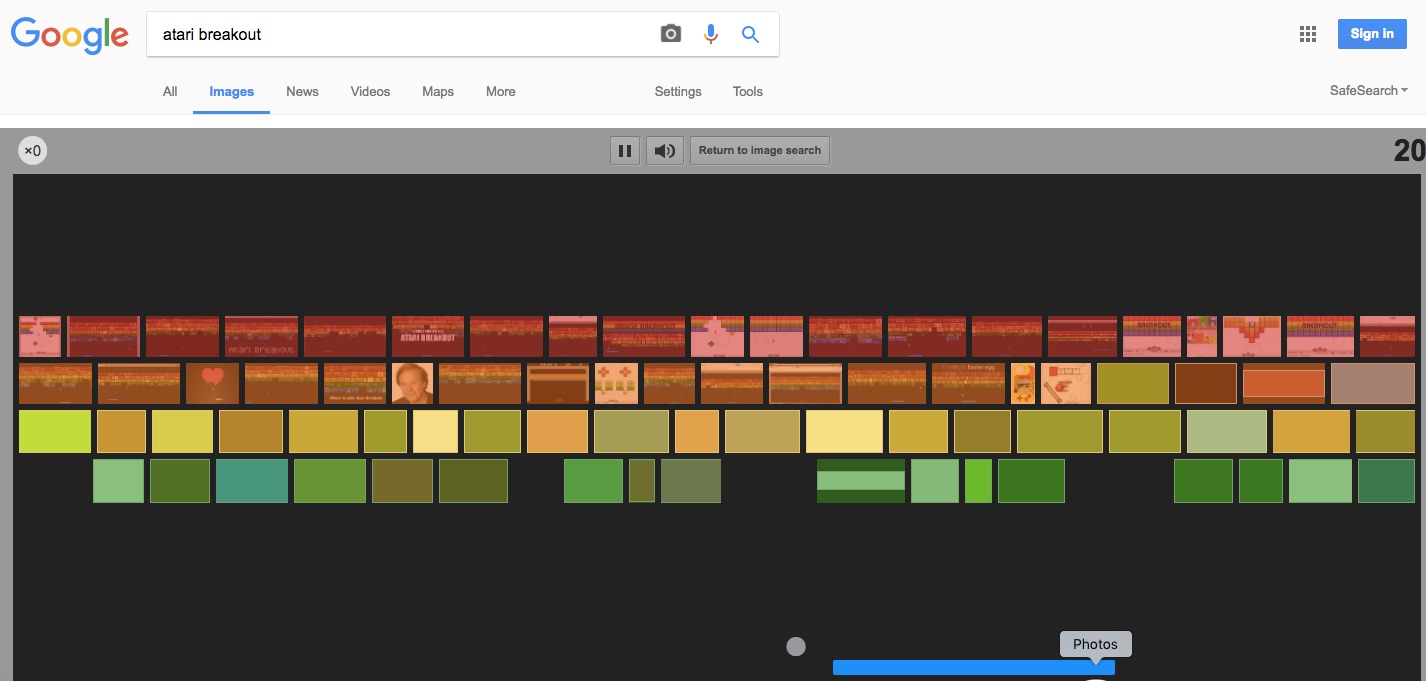Click the gray bouncing ball
Viewport: 1426px width, 681px height.
pos(796,647)
